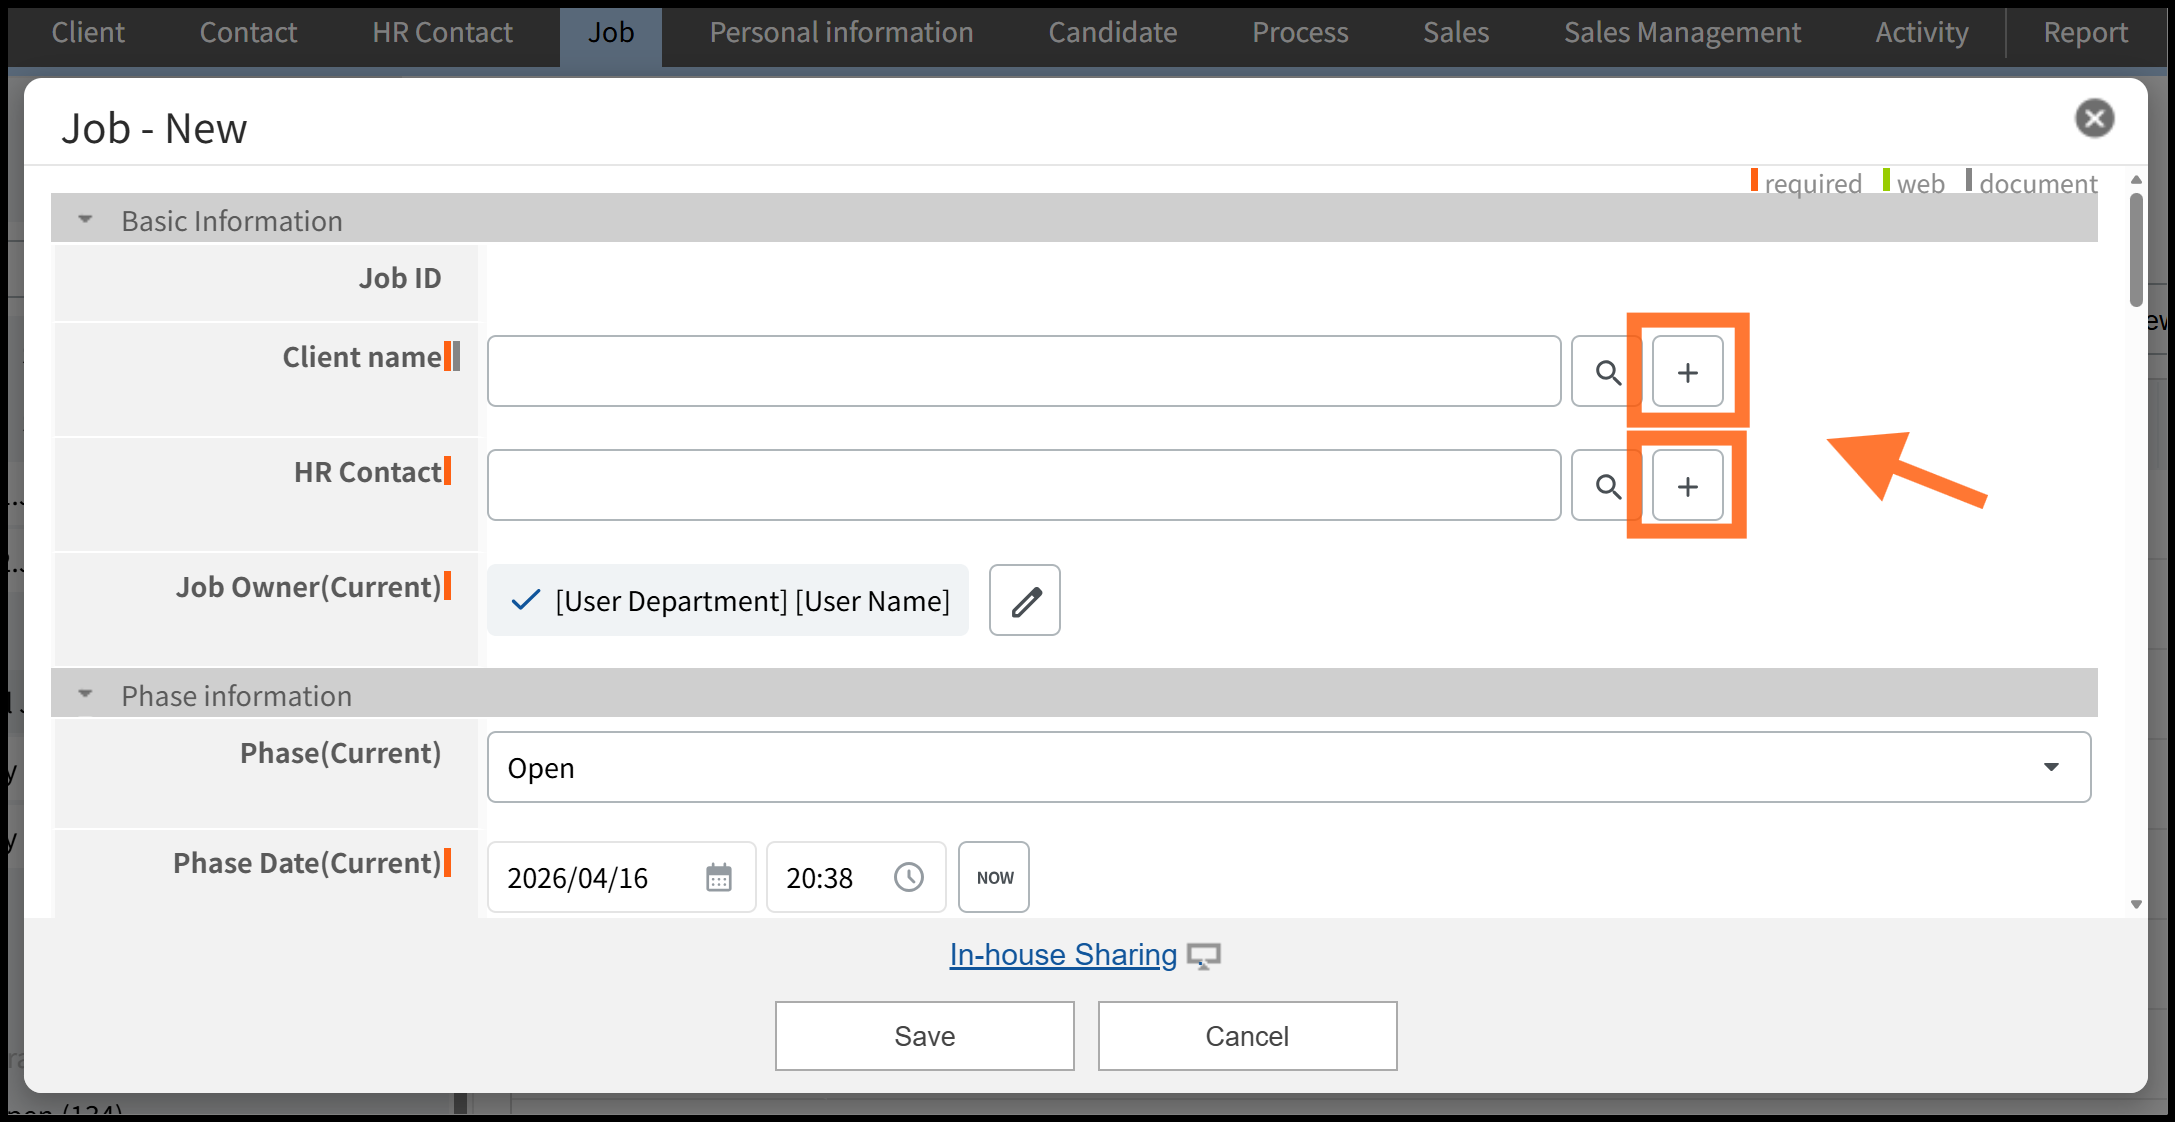Click the HR Contact search magnifier icon
This screenshot has width=2175, height=1122.
point(1607,486)
